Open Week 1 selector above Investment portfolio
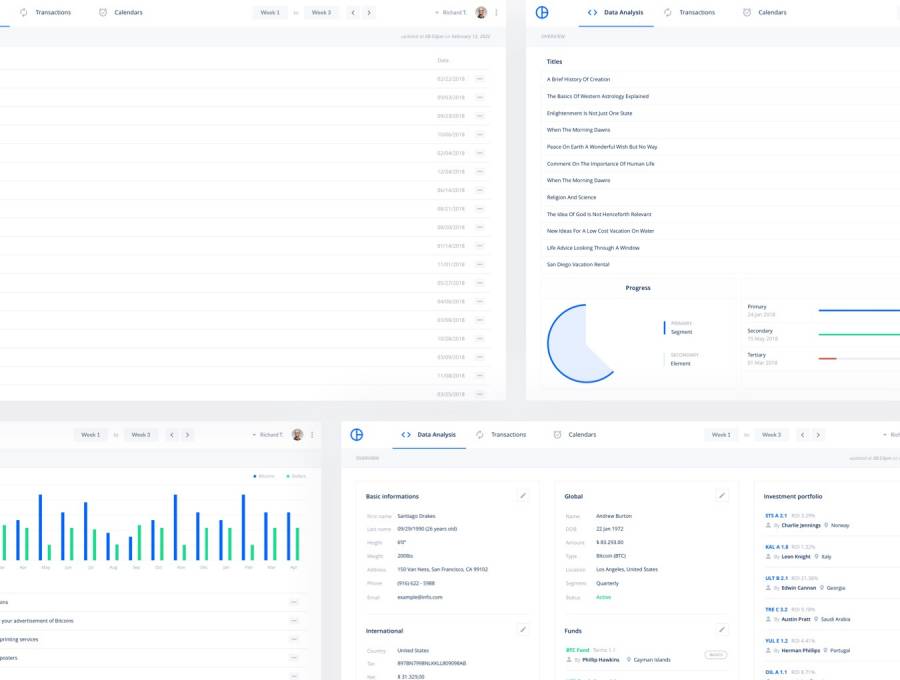The width and height of the screenshot is (900, 680). click(x=720, y=435)
